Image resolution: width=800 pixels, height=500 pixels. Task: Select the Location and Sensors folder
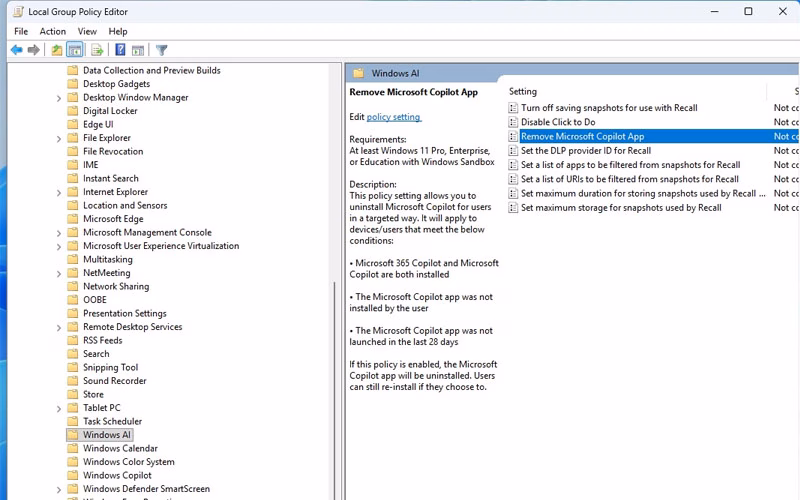pos(125,205)
